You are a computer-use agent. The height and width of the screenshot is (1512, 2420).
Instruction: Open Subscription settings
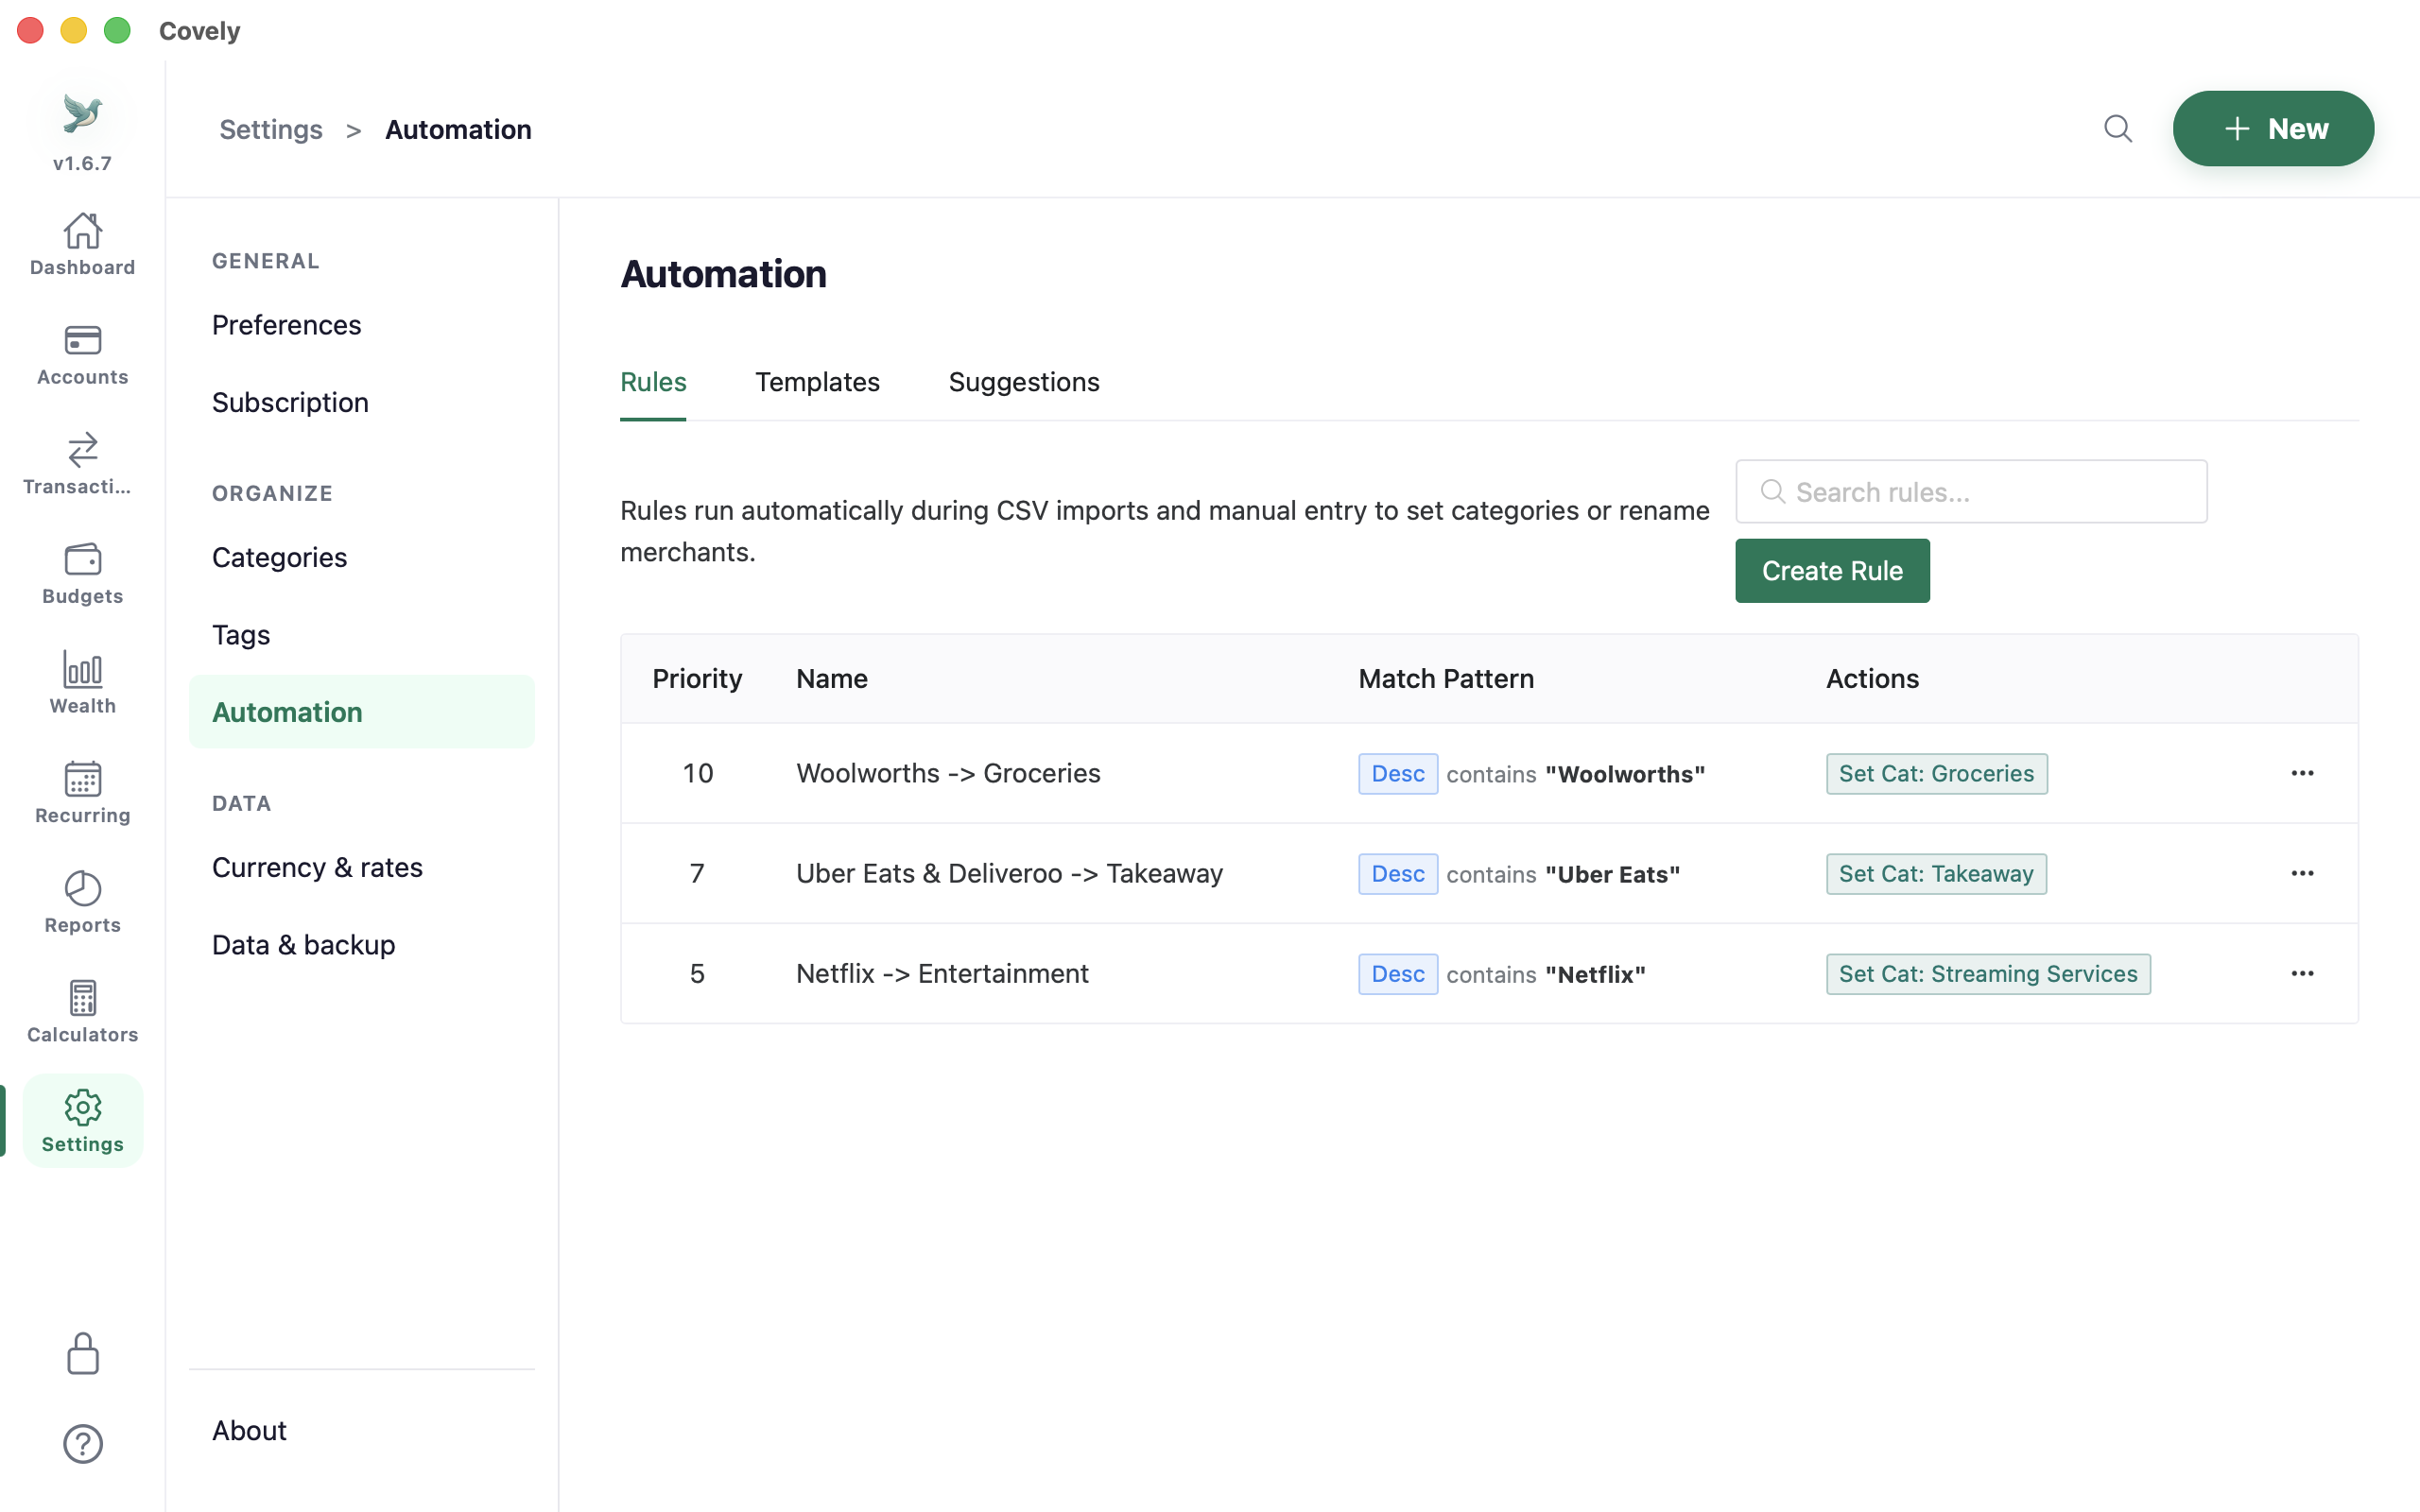(362, 402)
